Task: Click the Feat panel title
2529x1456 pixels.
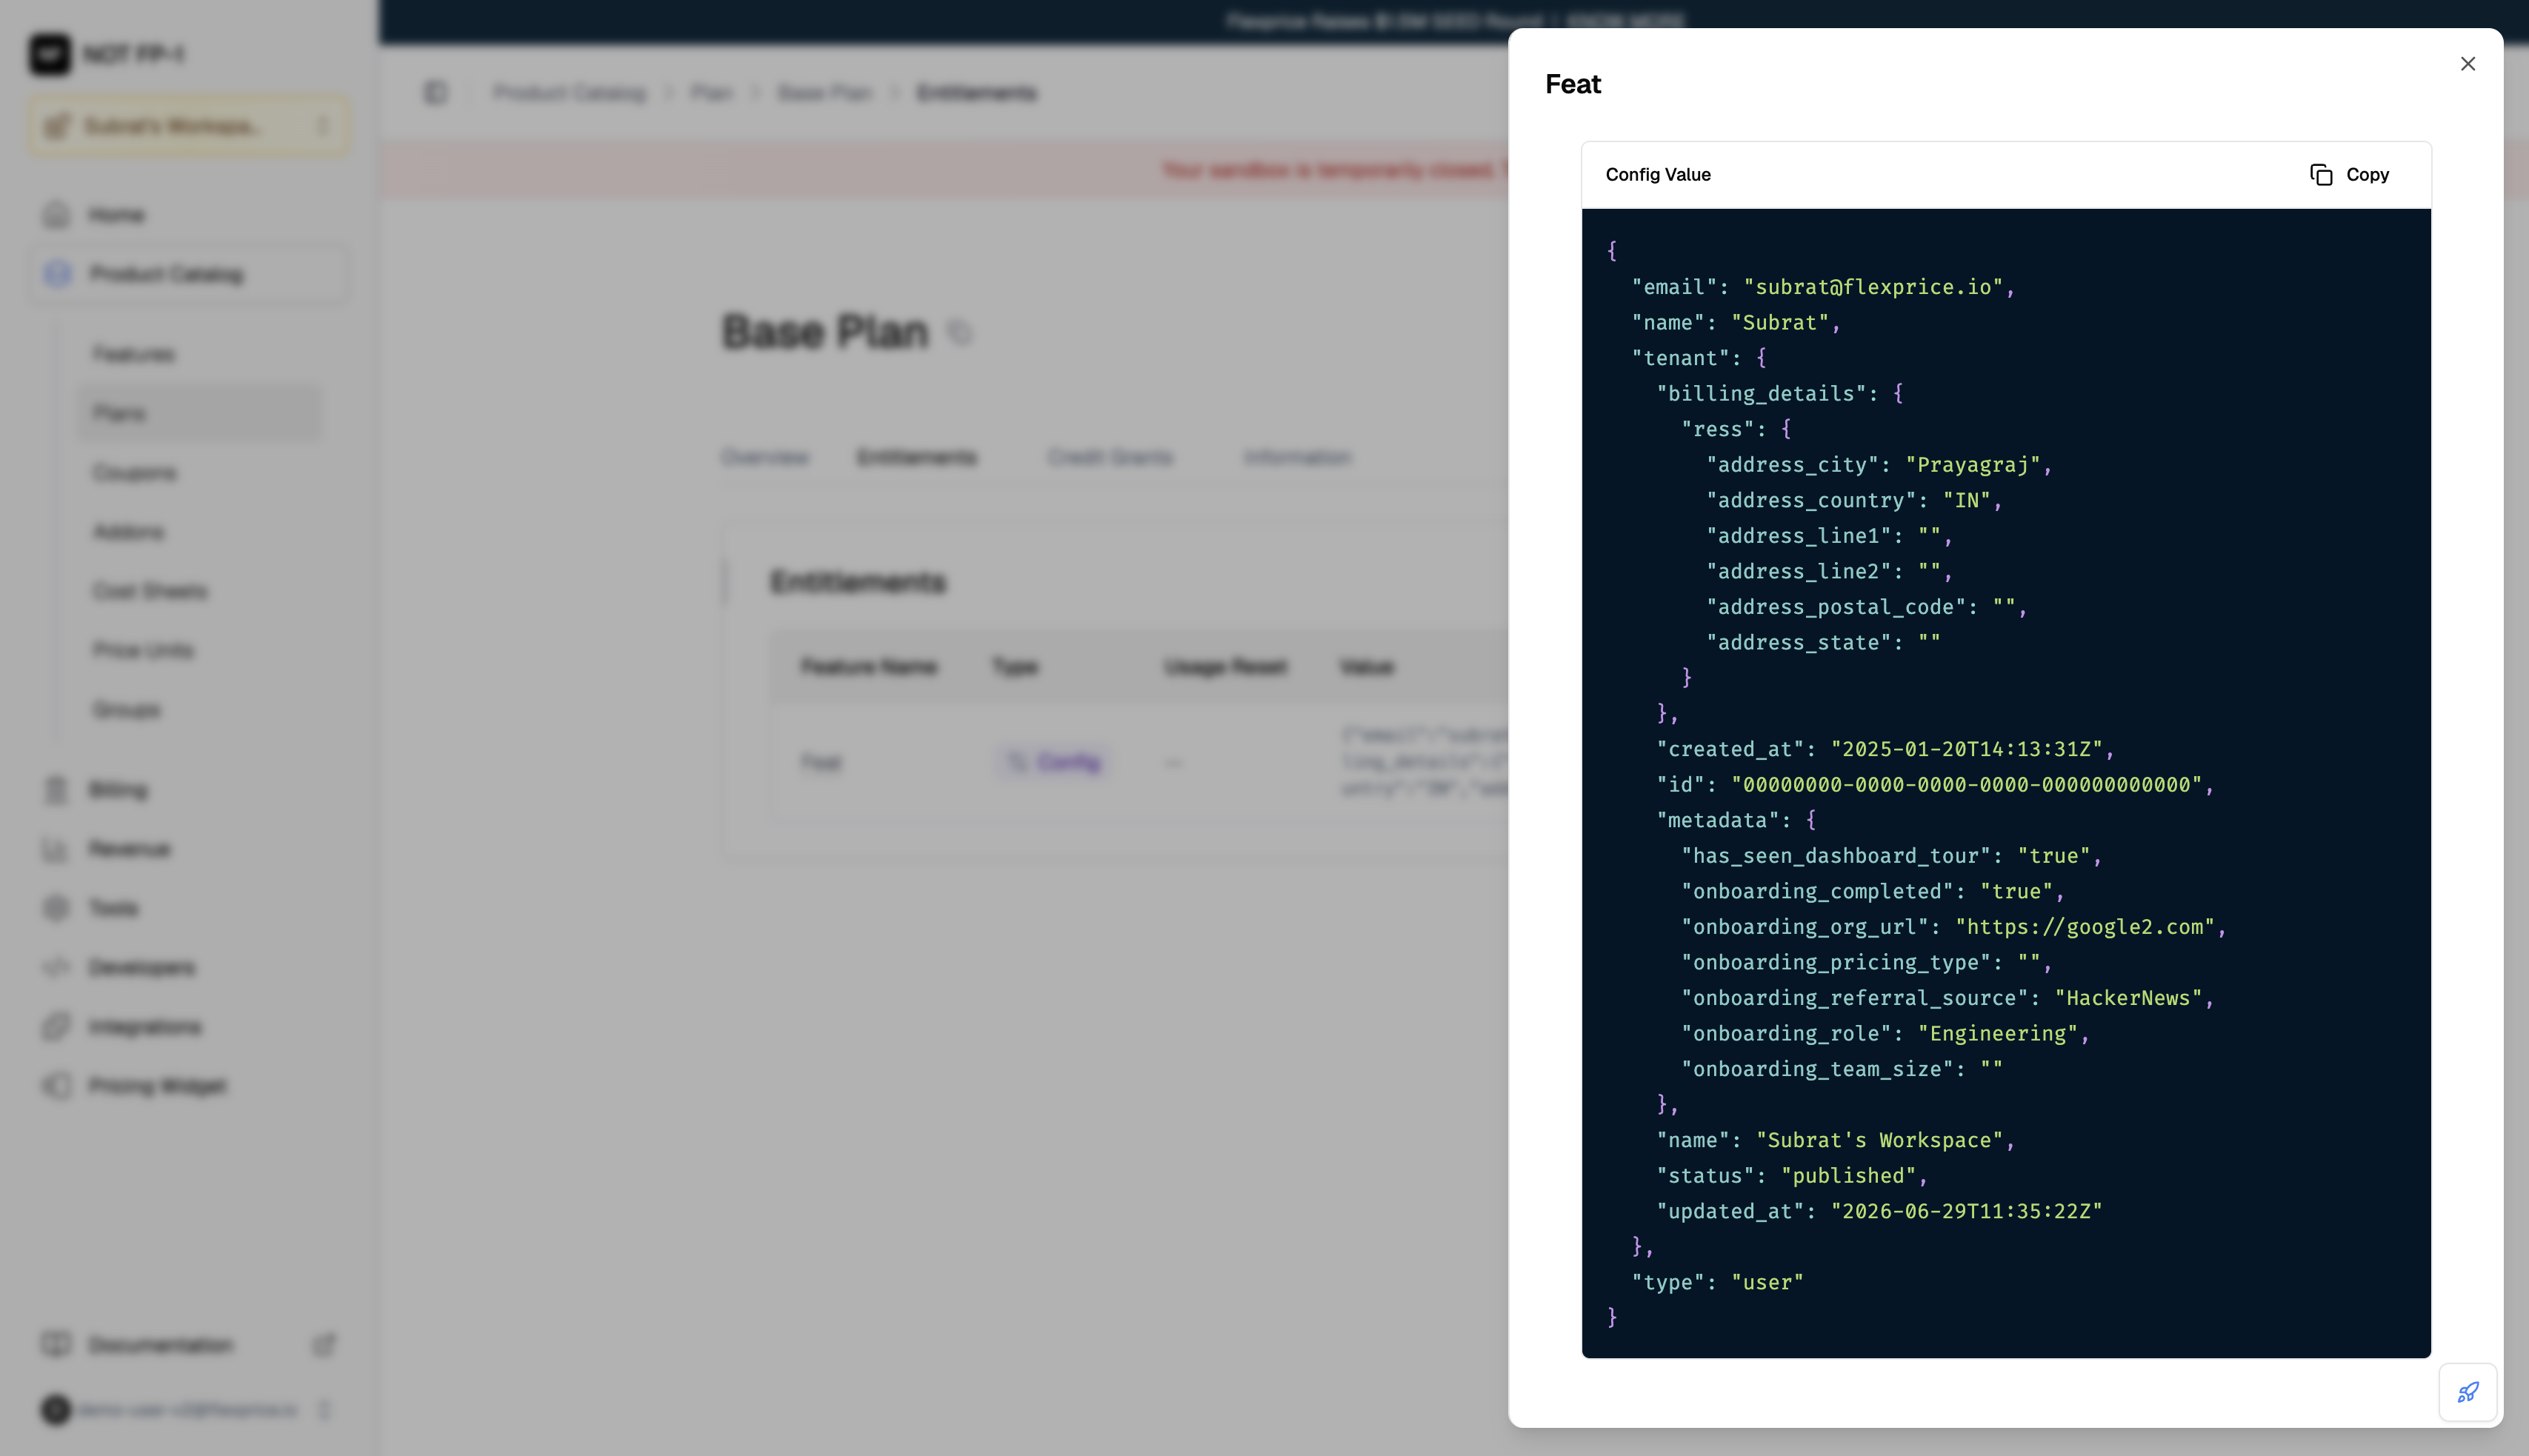Action: pyautogui.click(x=1573, y=84)
